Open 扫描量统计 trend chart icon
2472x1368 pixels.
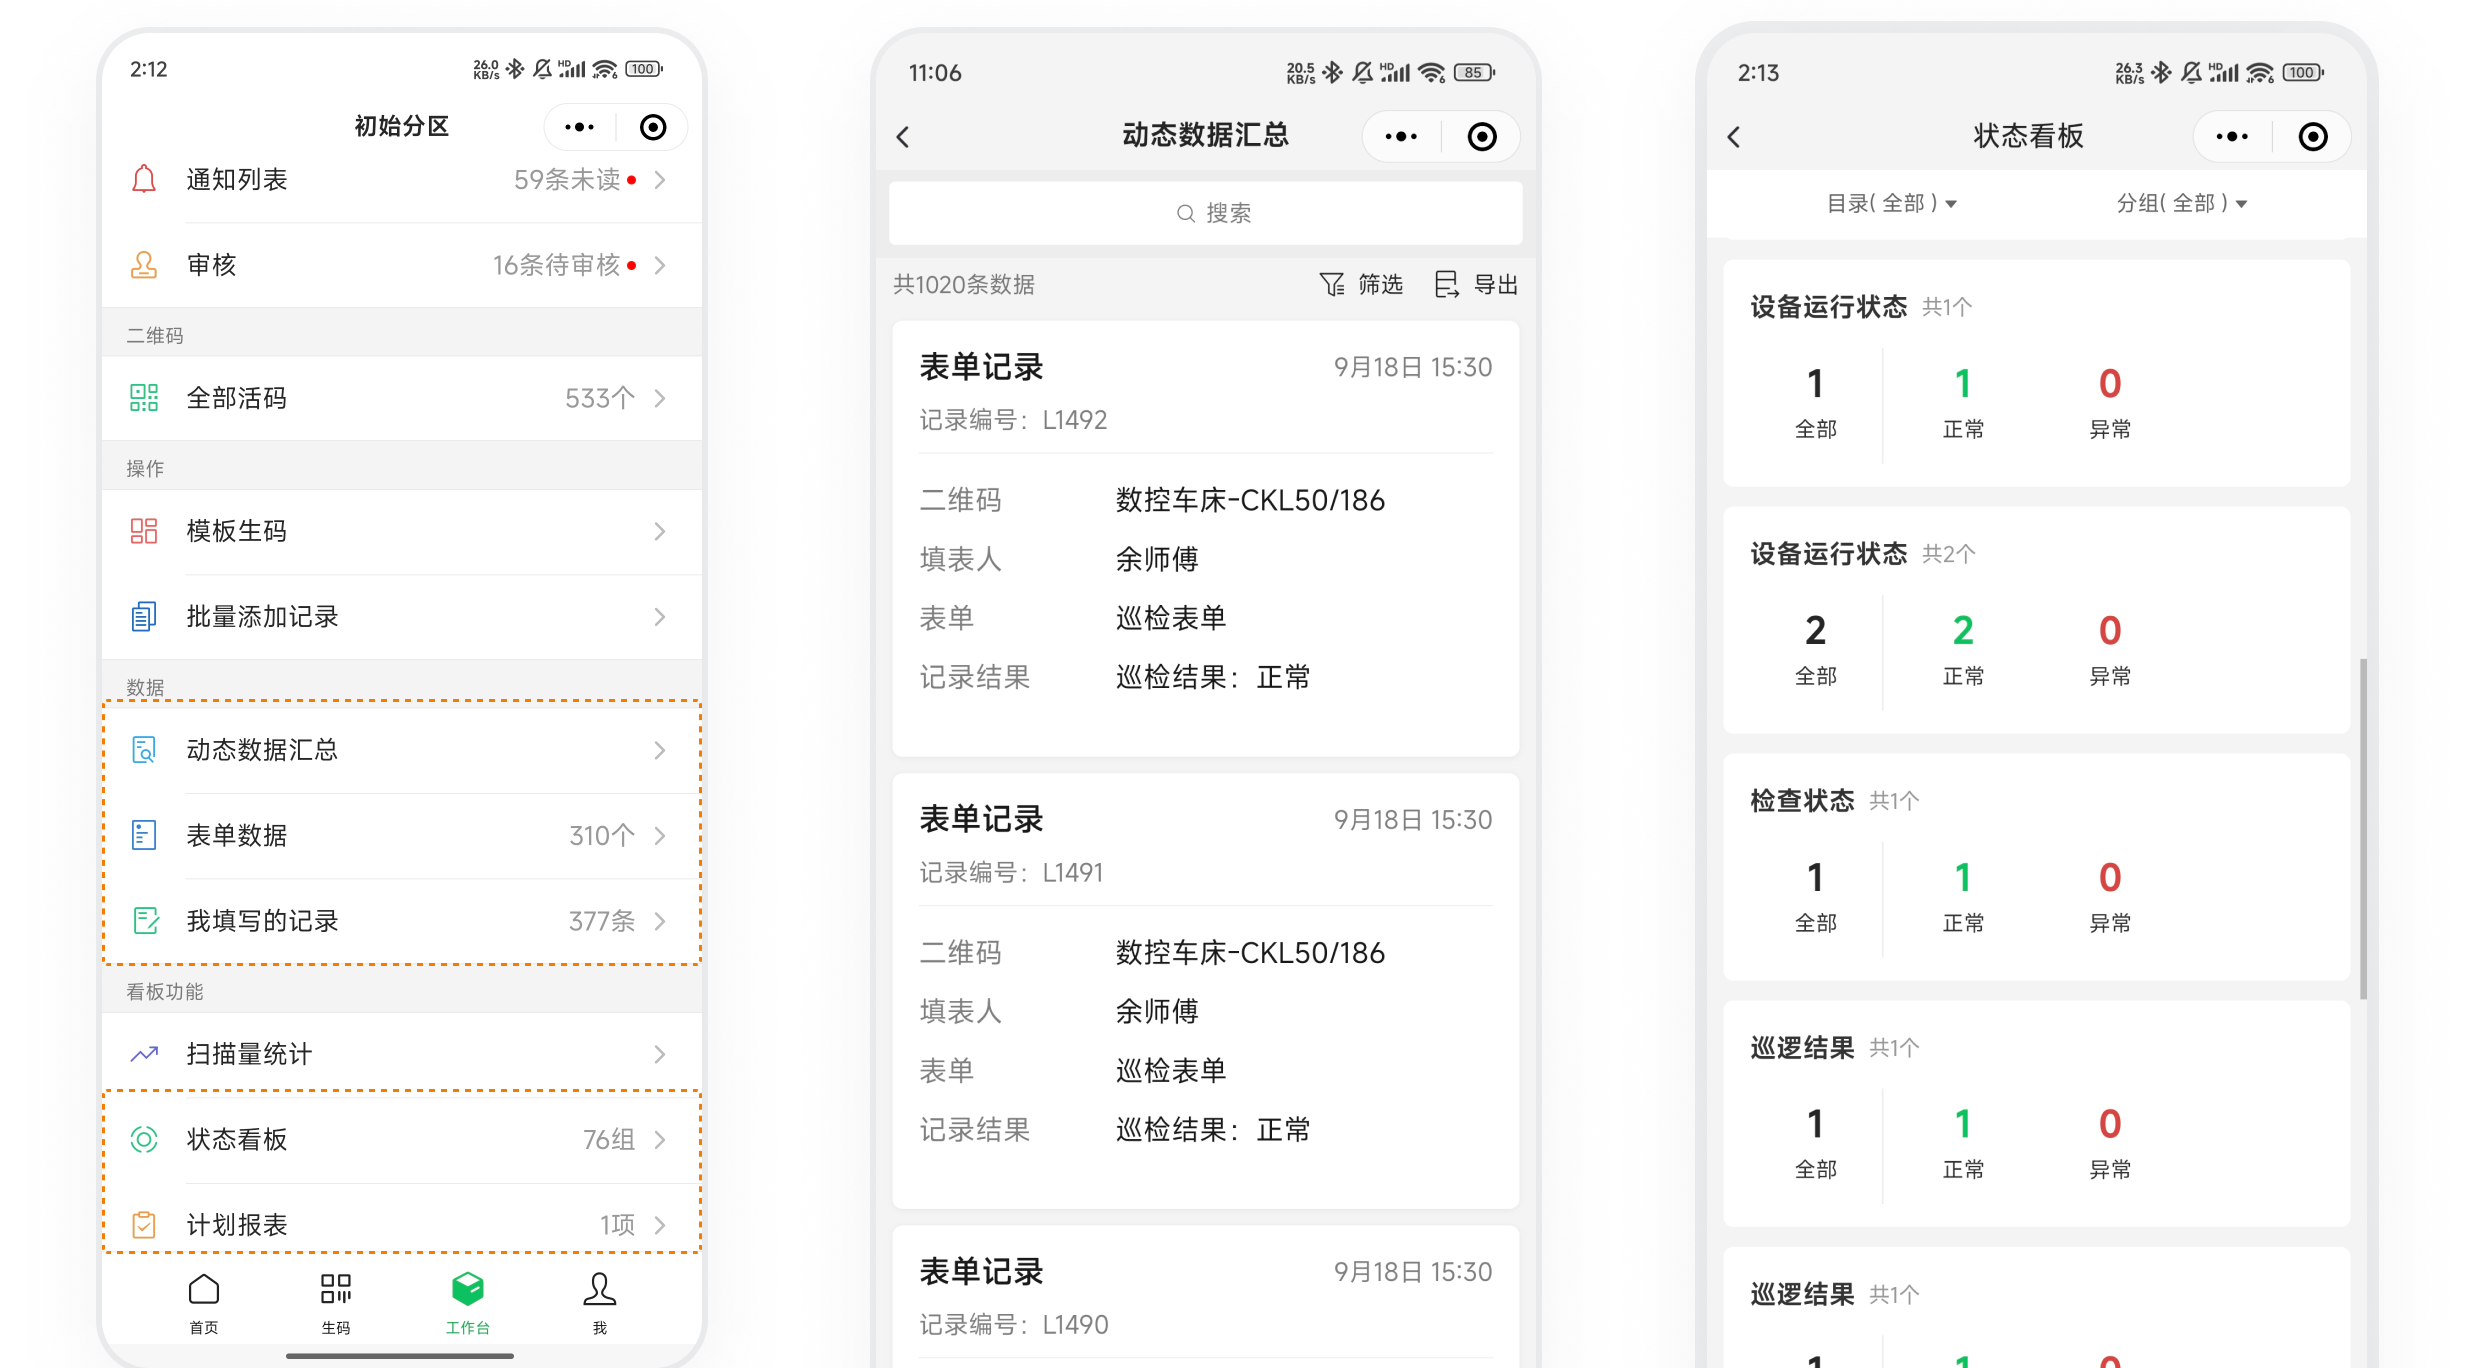click(x=144, y=1054)
